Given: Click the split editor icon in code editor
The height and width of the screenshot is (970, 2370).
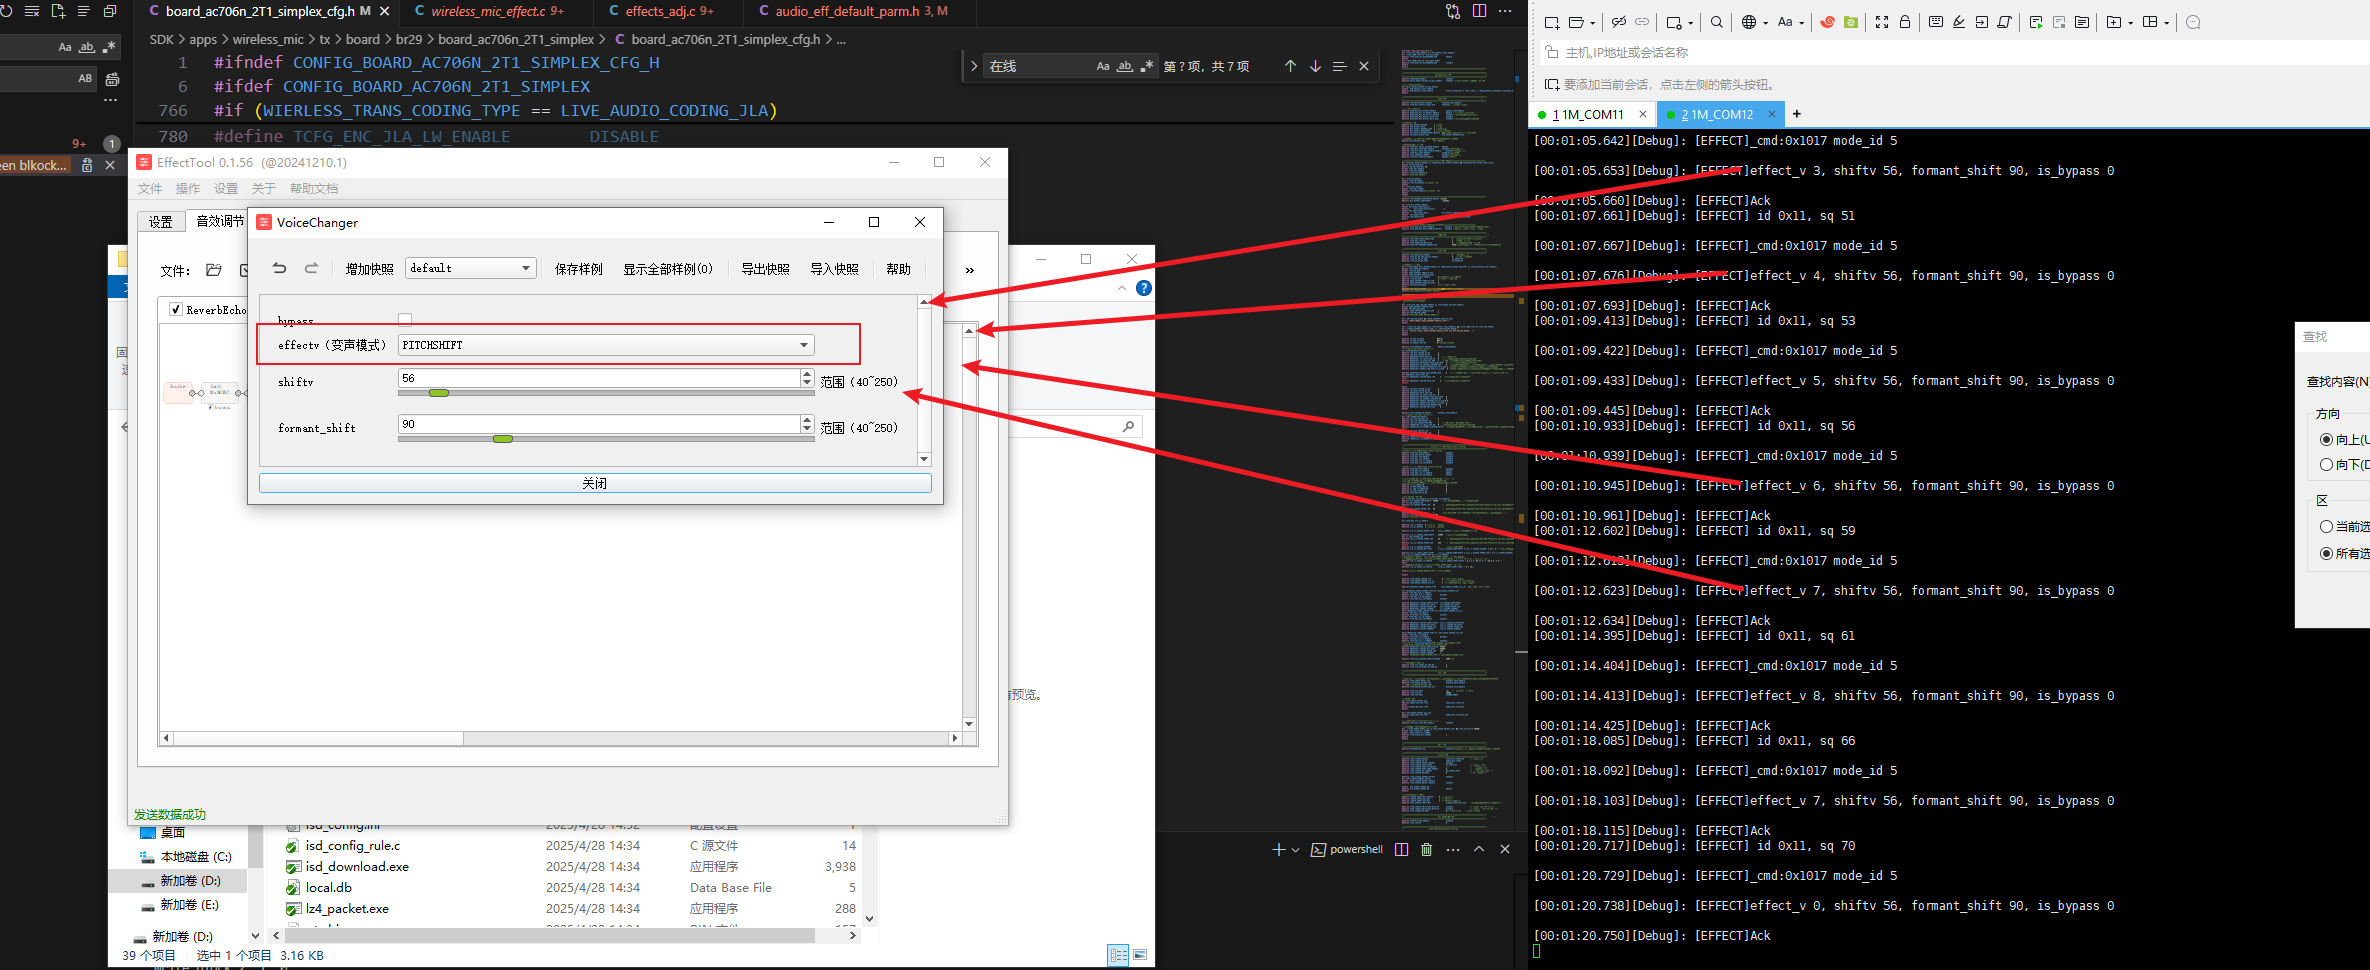Looking at the screenshot, I should (x=1479, y=11).
